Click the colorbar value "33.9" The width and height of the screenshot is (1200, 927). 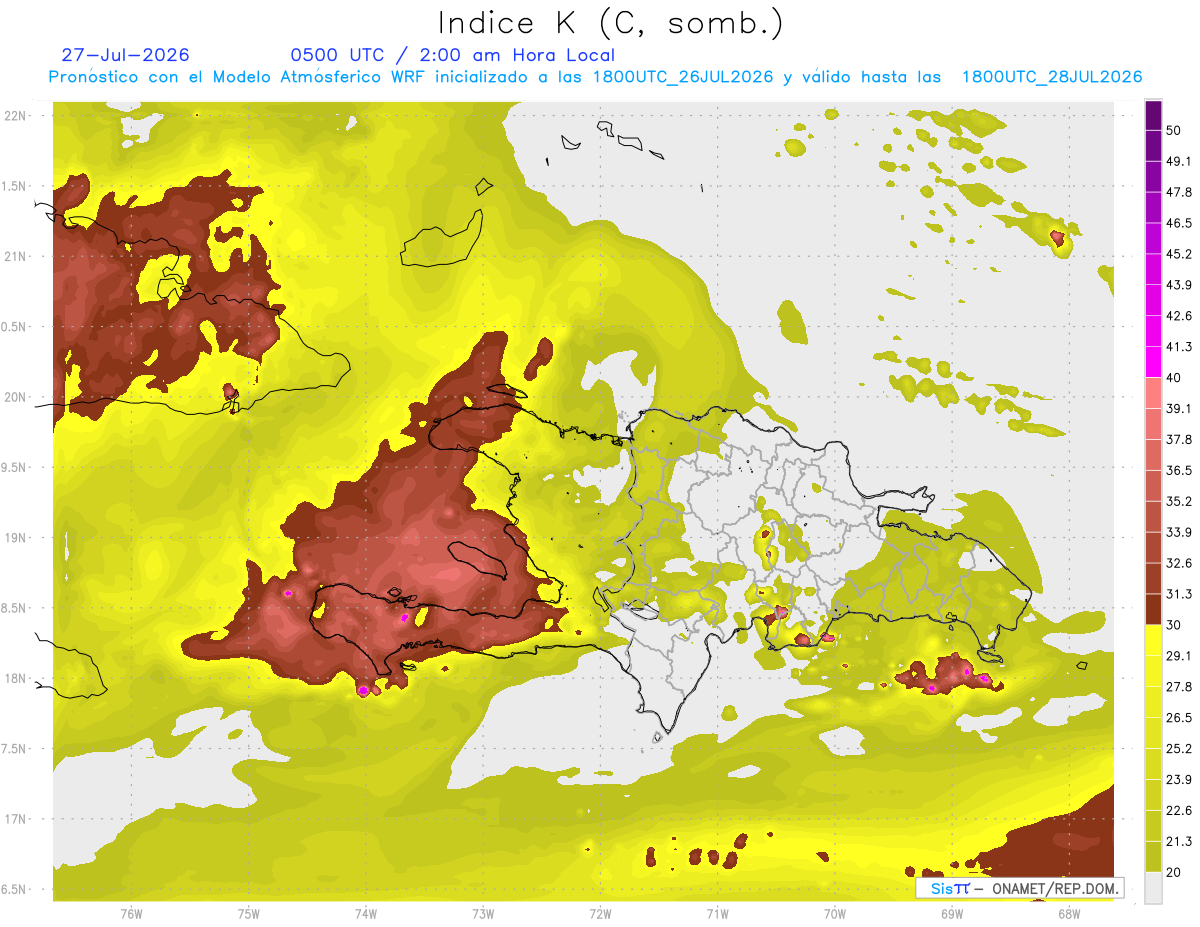1178,532
